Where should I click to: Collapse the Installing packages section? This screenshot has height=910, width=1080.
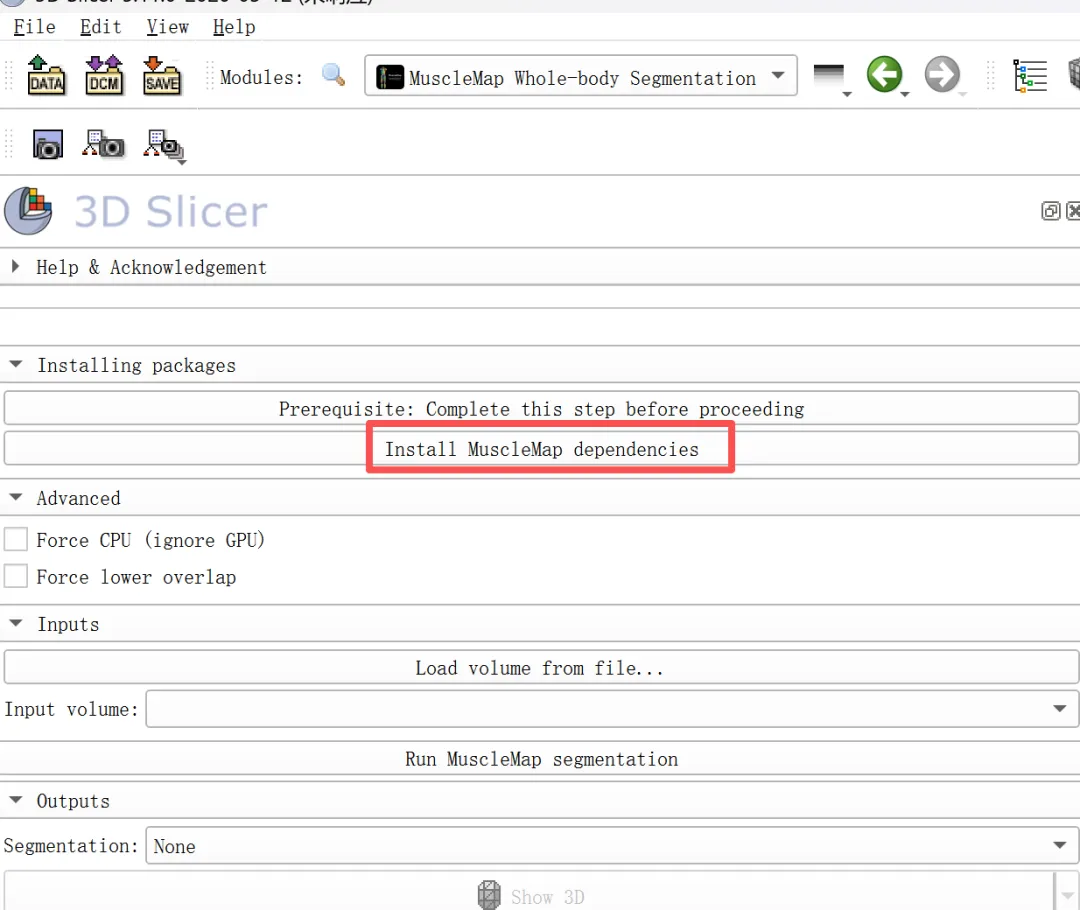(x=15, y=364)
